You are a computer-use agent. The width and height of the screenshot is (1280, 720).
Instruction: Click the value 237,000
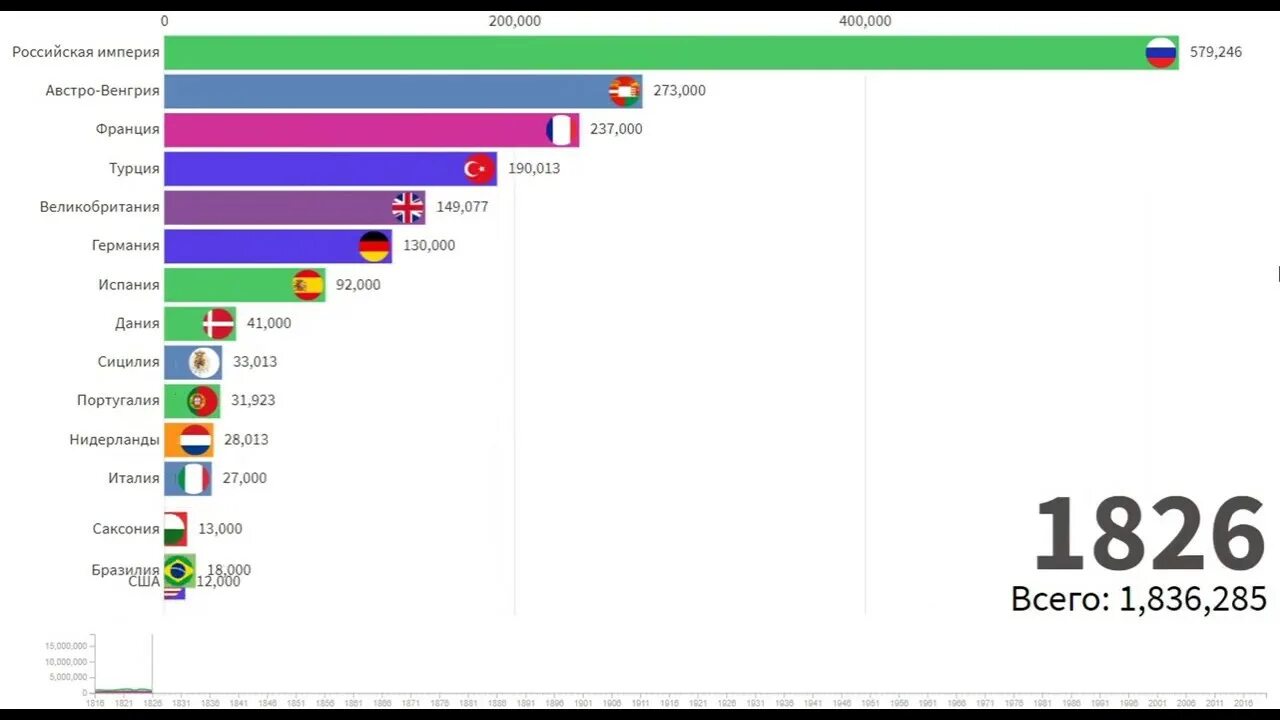click(616, 129)
